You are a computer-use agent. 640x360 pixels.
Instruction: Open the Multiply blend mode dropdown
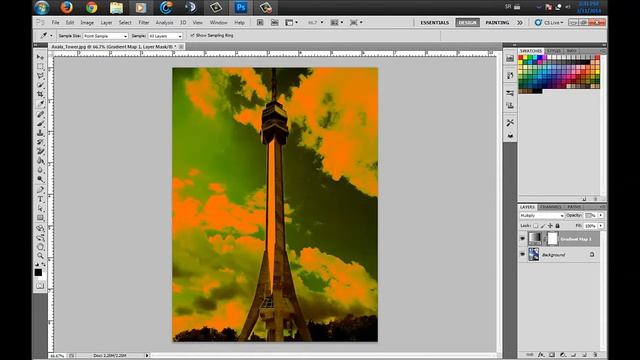coord(542,216)
